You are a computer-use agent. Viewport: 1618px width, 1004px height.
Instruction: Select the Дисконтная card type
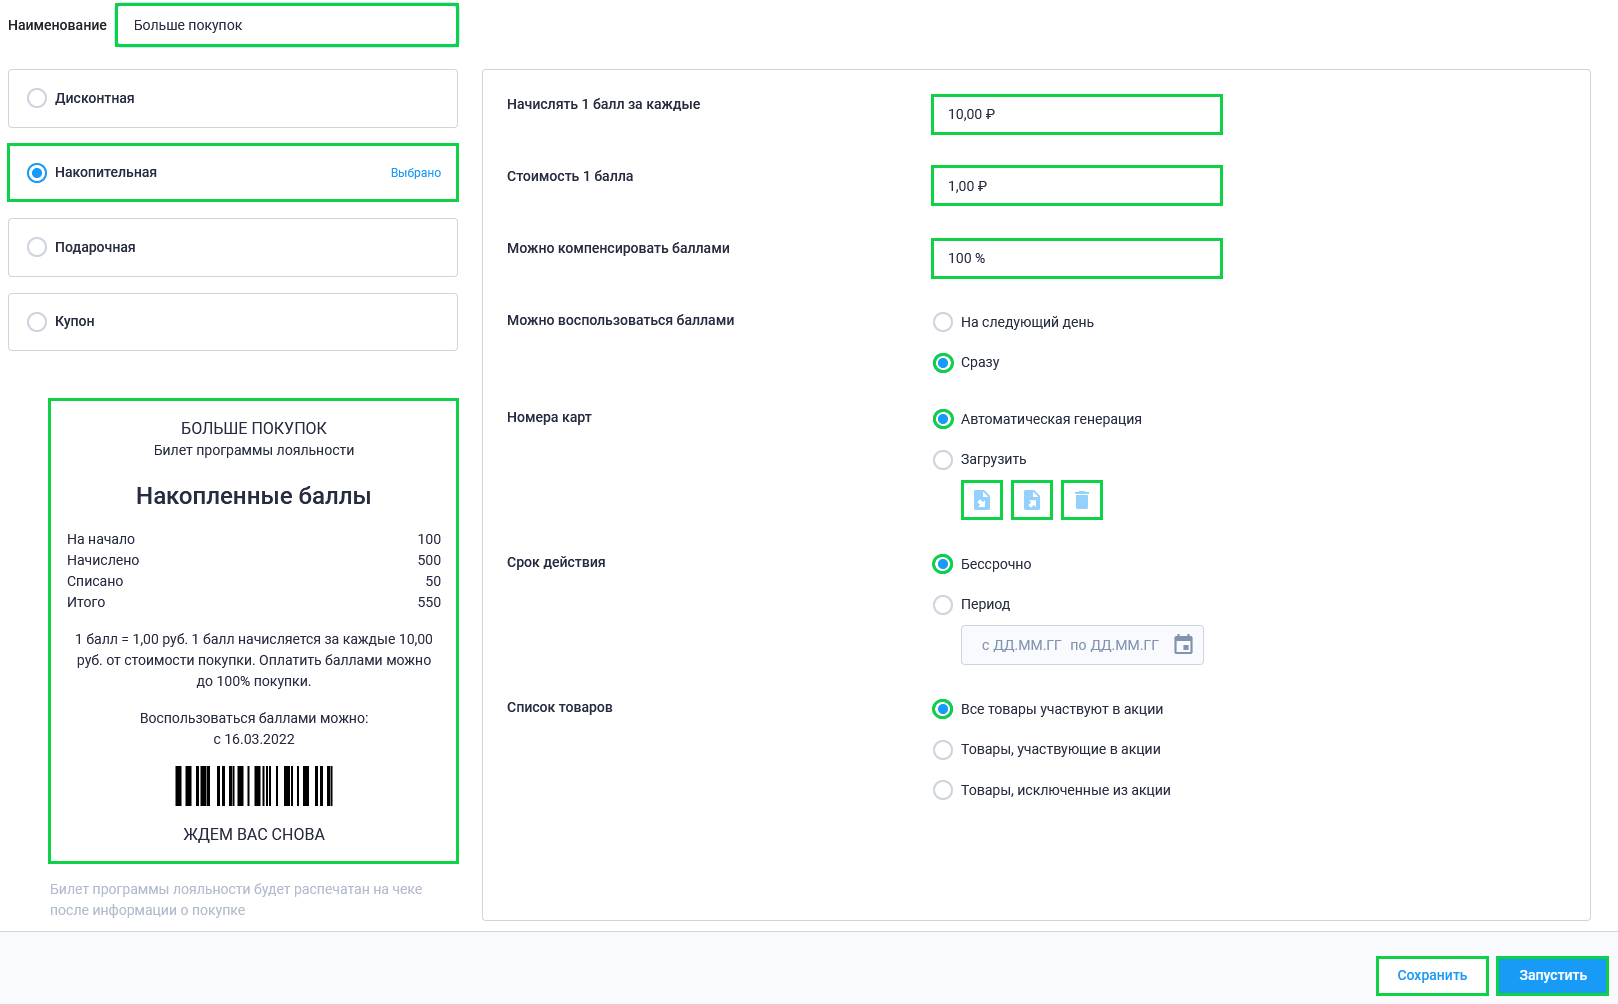(x=233, y=98)
